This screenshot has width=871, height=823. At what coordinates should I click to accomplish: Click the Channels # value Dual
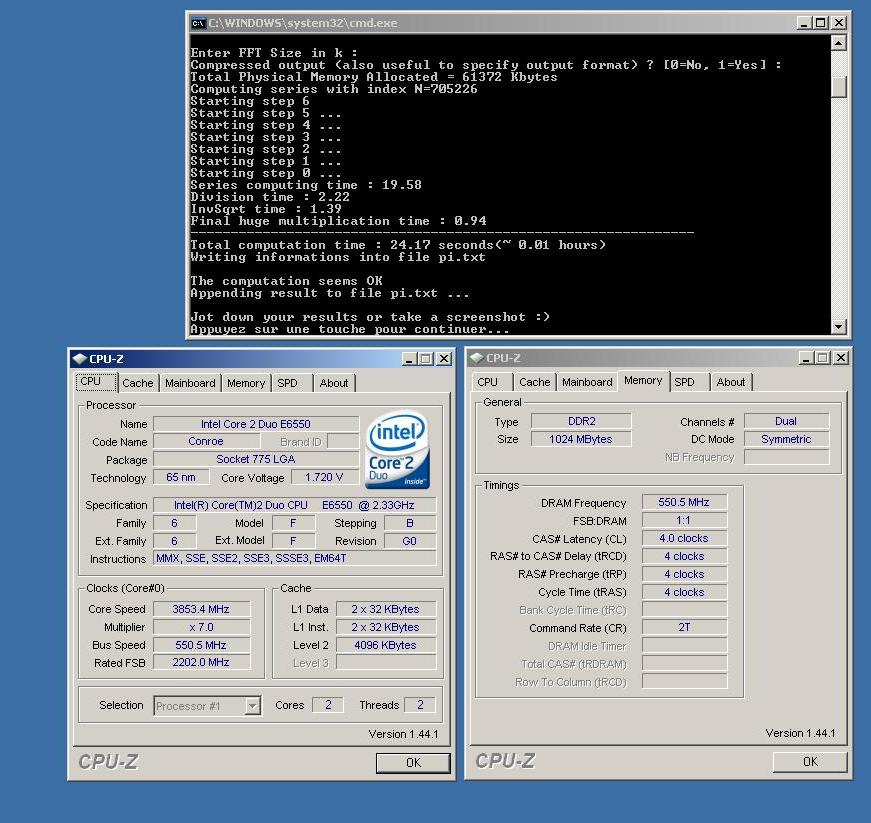point(786,421)
